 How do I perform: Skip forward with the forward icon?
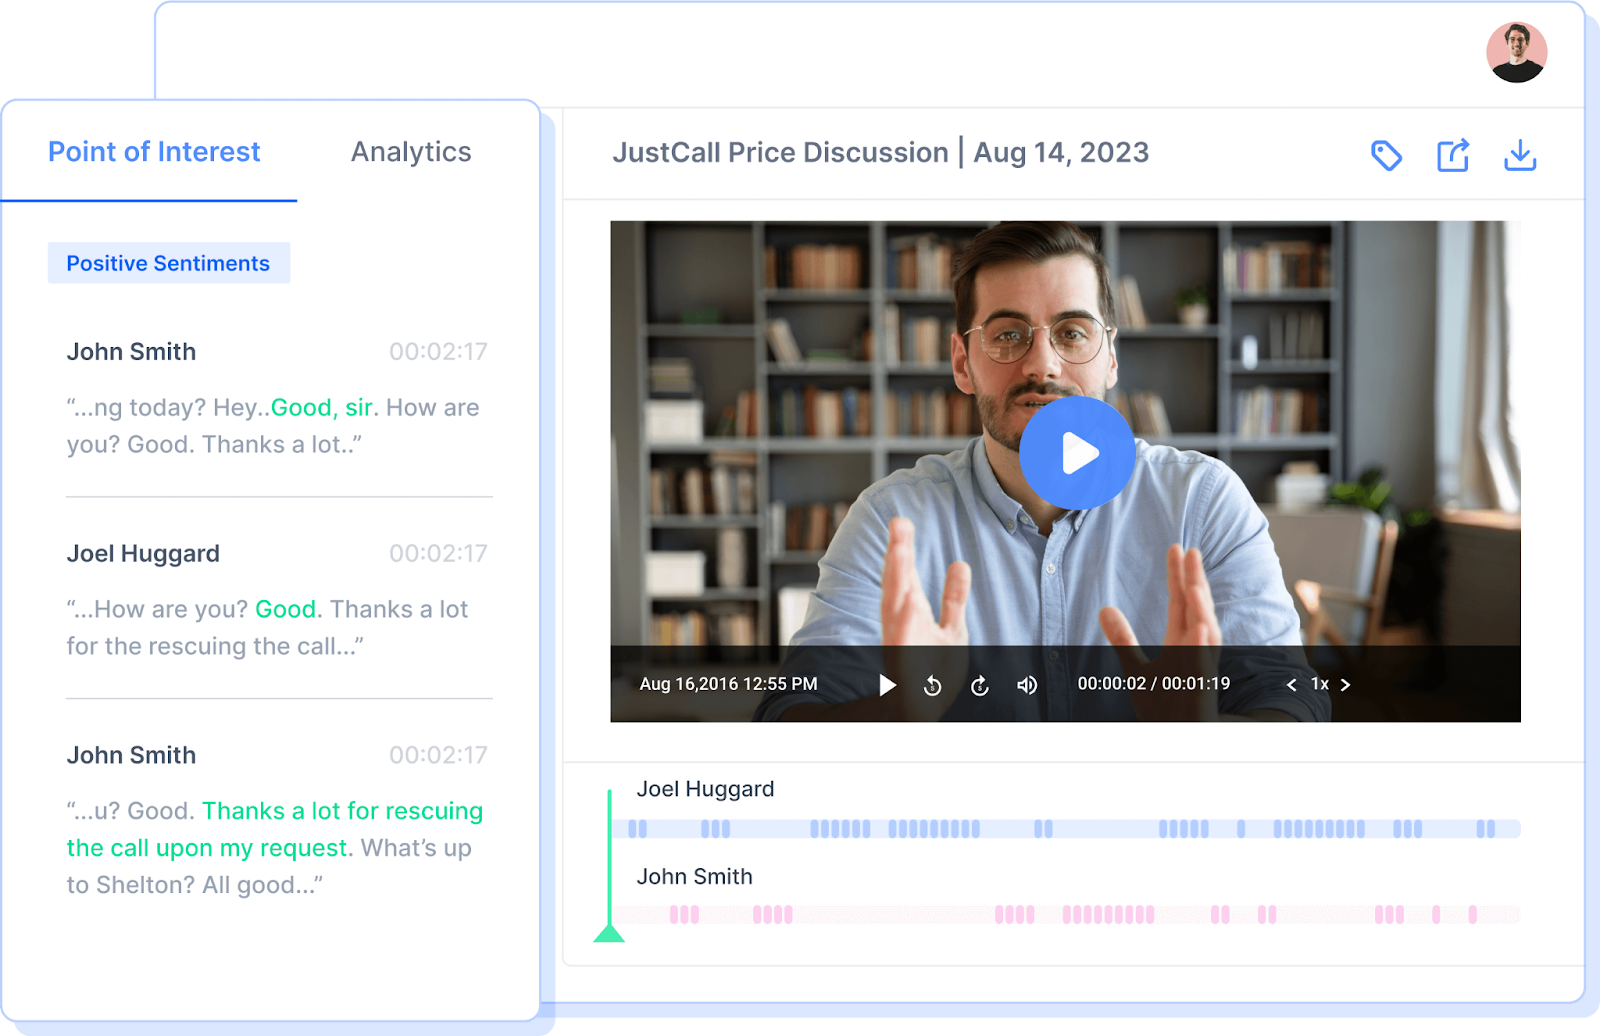[980, 685]
